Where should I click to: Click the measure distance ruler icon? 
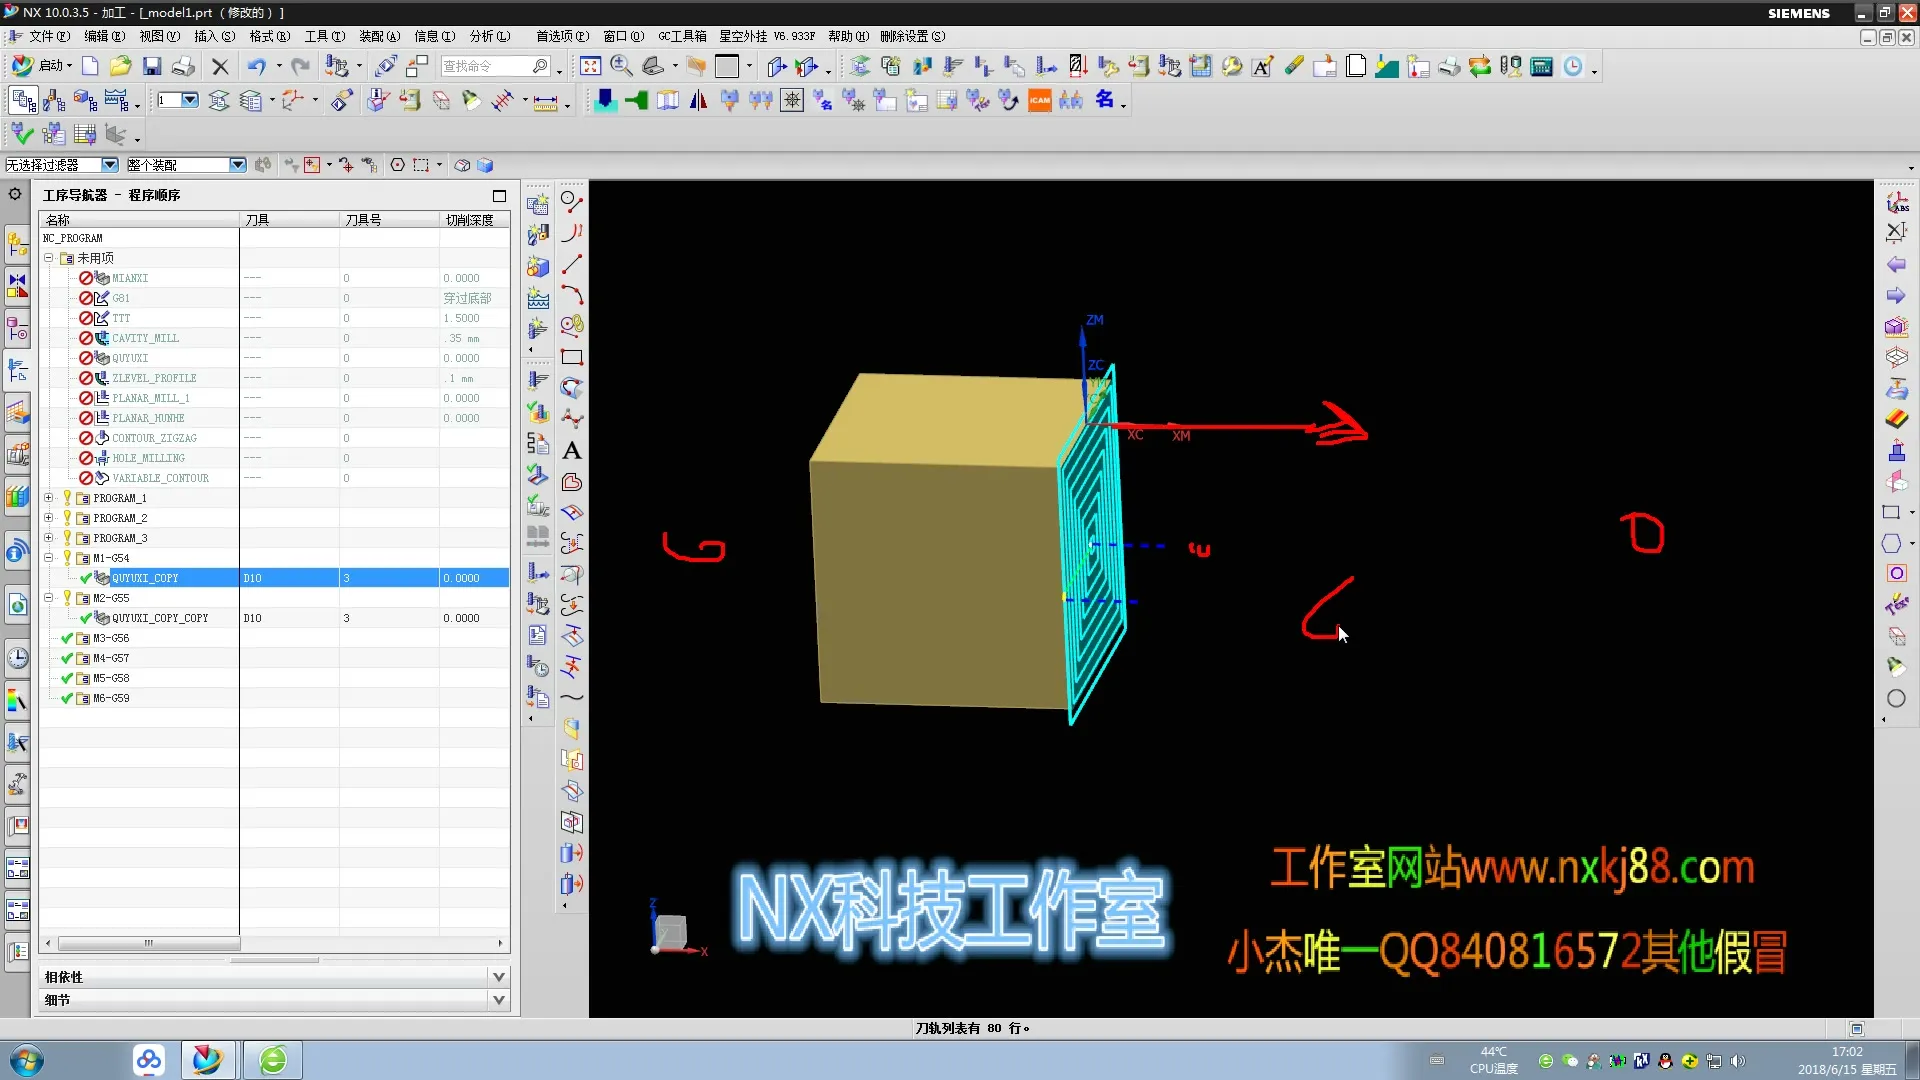pyautogui.click(x=545, y=101)
